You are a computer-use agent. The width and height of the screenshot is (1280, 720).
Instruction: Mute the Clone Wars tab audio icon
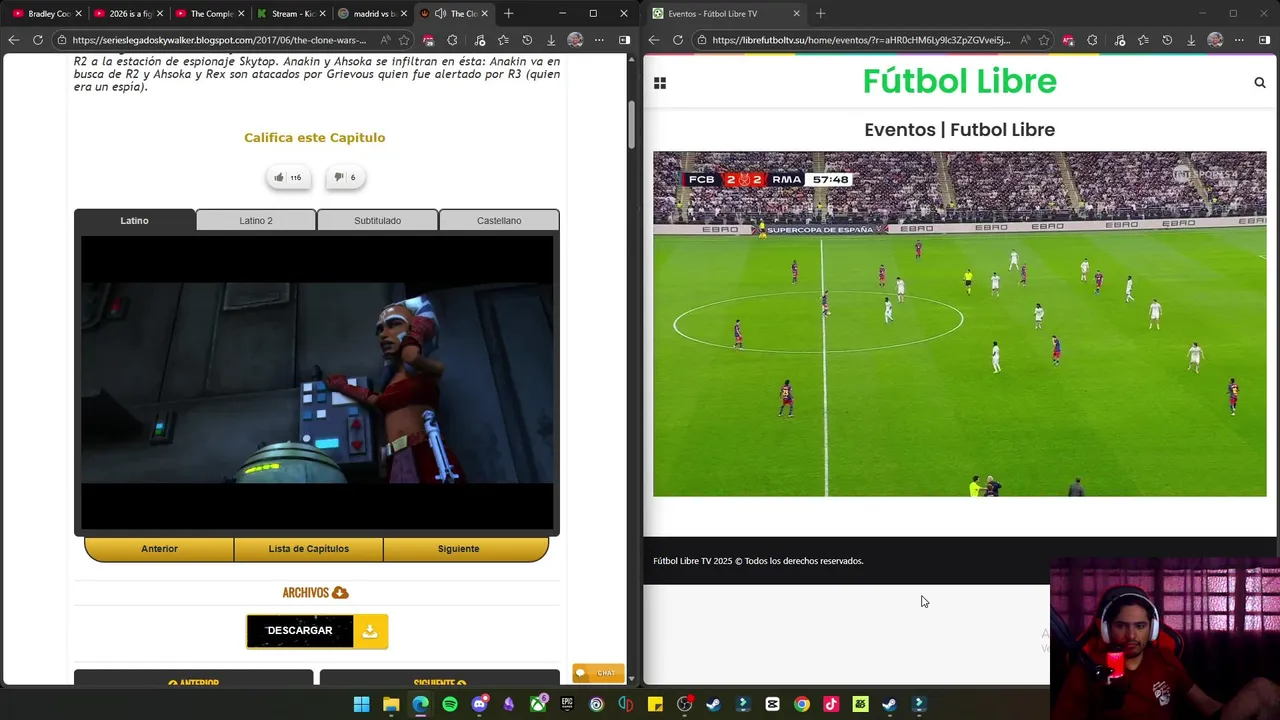pos(440,14)
